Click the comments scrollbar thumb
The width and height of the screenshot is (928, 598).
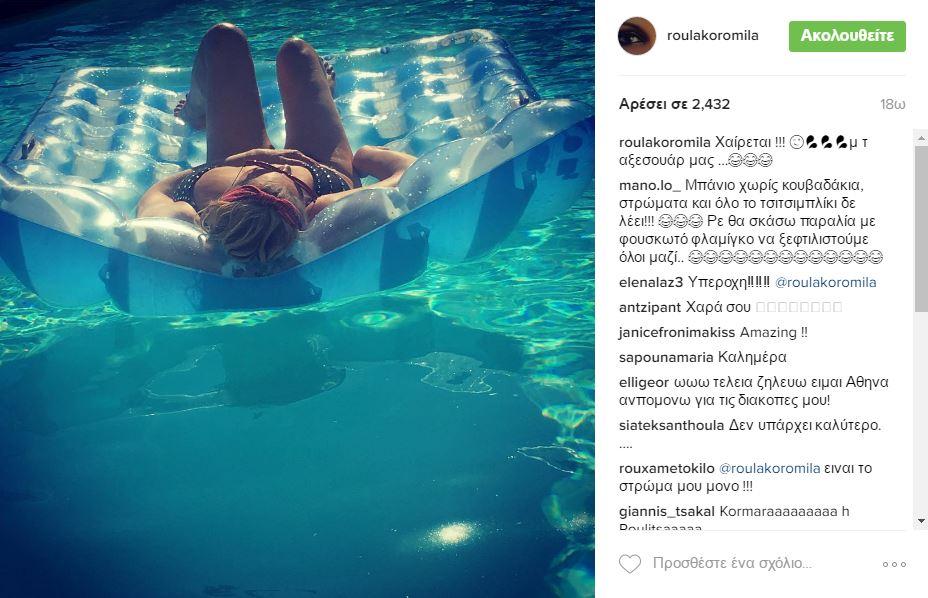921,228
